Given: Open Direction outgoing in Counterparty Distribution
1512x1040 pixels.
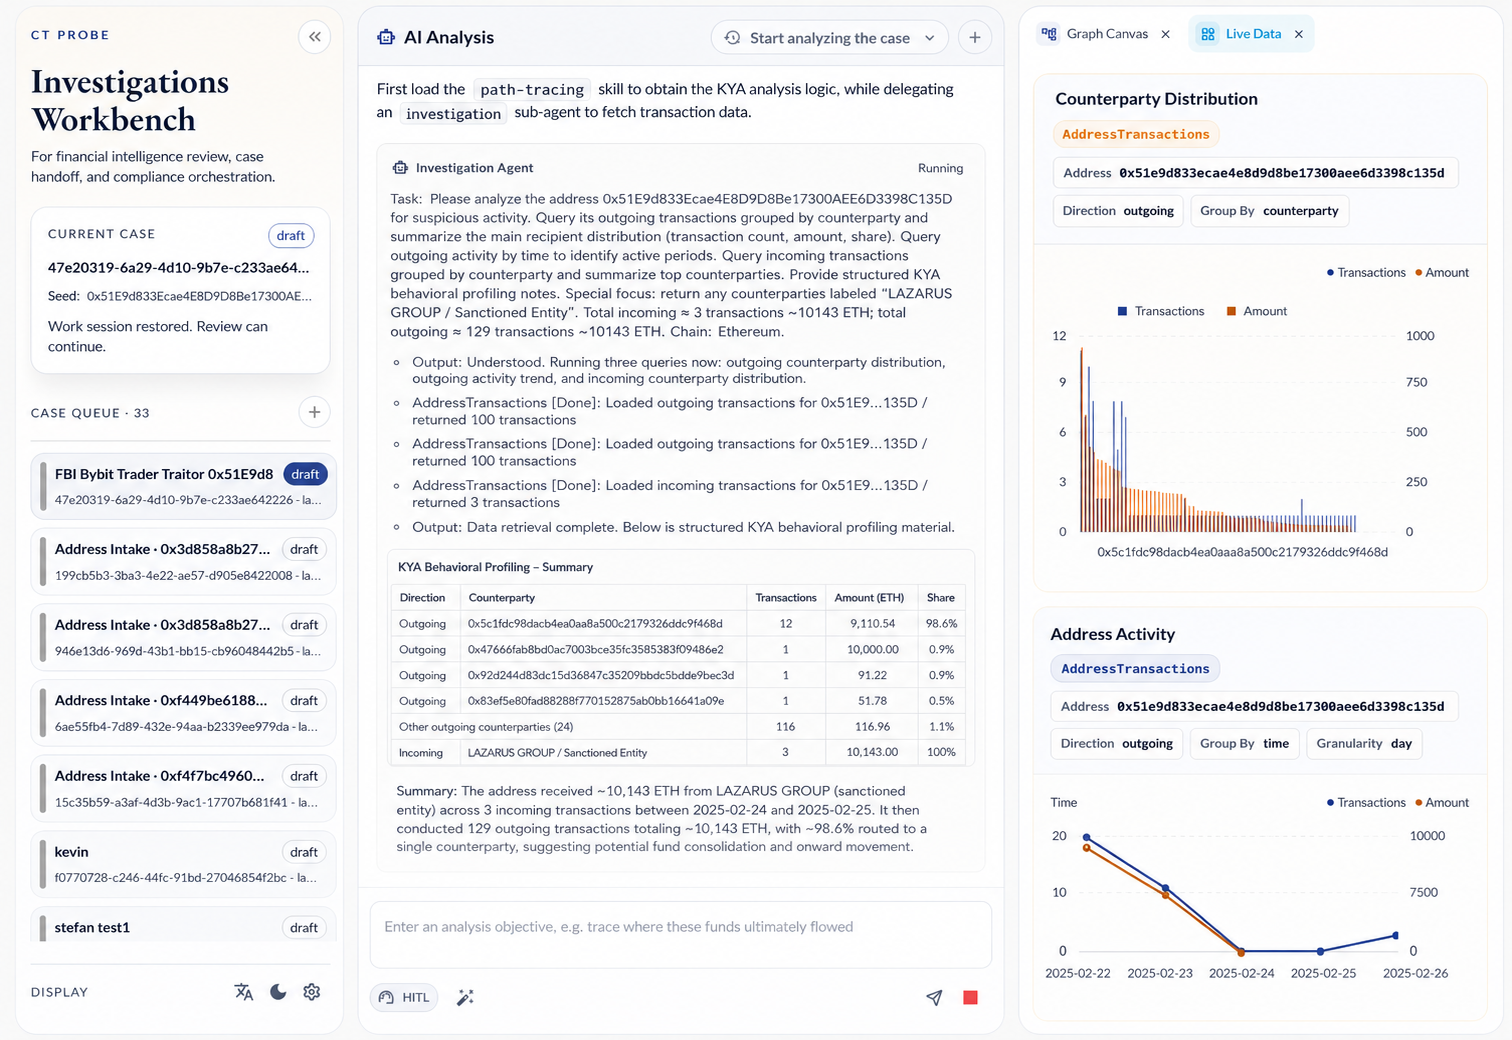Looking at the screenshot, I should (x=1118, y=211).
